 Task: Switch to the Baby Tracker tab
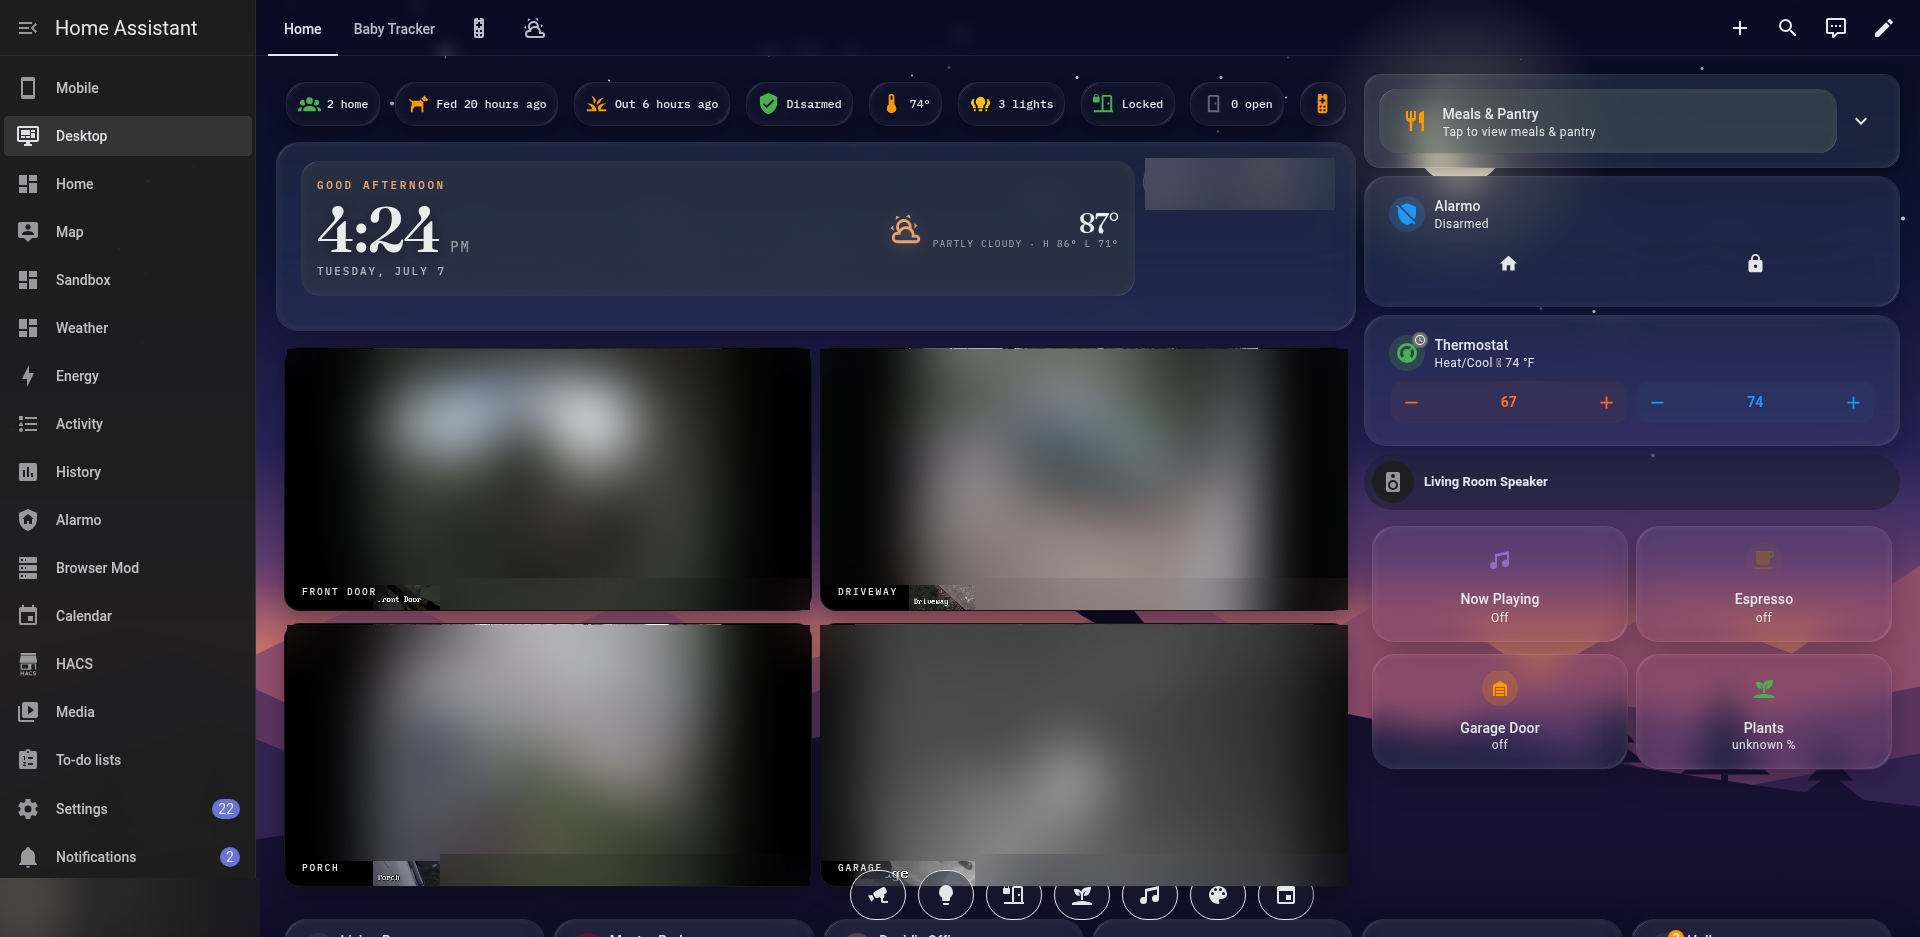point(394,29)
